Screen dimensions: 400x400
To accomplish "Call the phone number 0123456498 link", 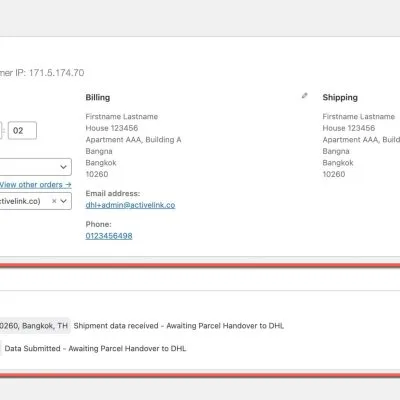I will point(109,236).
